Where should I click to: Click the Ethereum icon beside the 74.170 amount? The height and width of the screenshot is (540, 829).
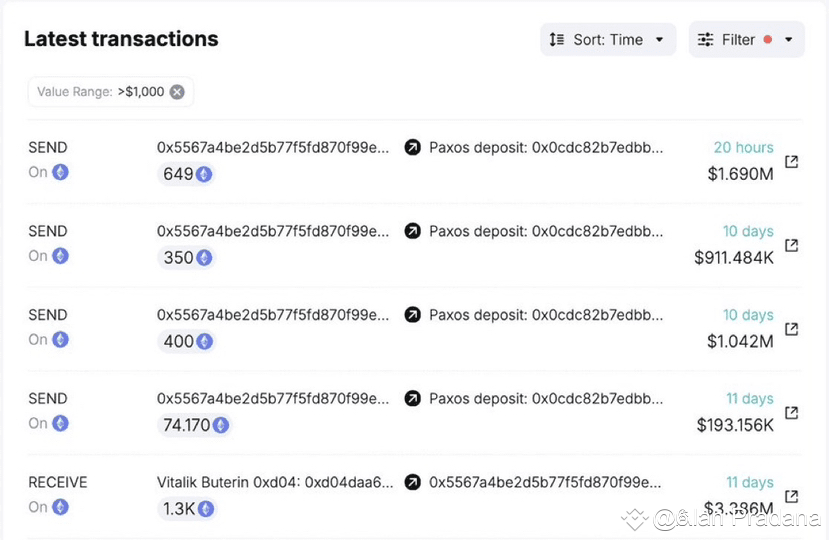(x=220, y=425)
